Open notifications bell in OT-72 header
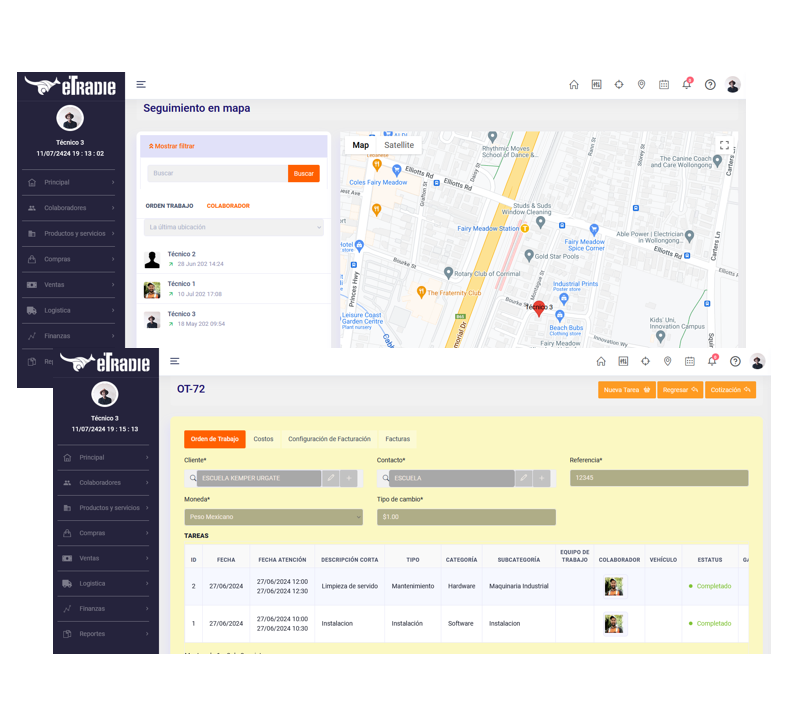The height and width of the screenshot is (713, 791). [712, 360]
